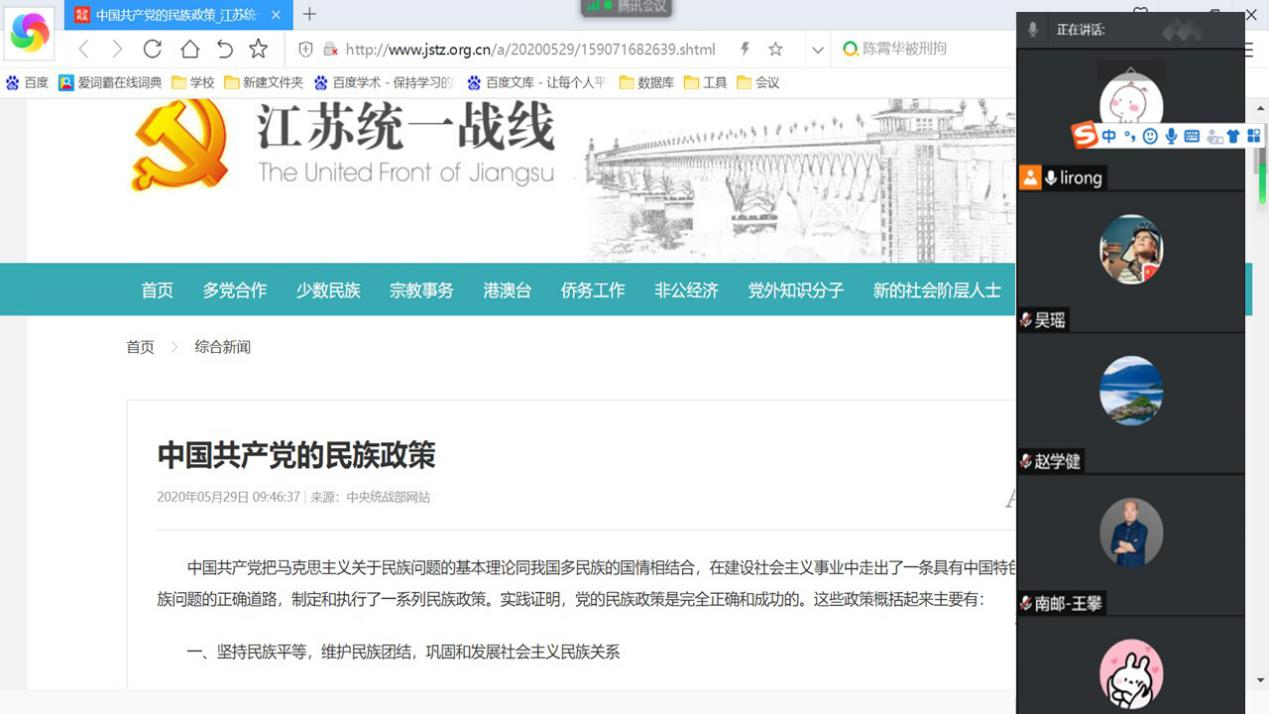Screen dimensions: 1269x714
Task: Click the party emblem site logo
Action: 181,146
